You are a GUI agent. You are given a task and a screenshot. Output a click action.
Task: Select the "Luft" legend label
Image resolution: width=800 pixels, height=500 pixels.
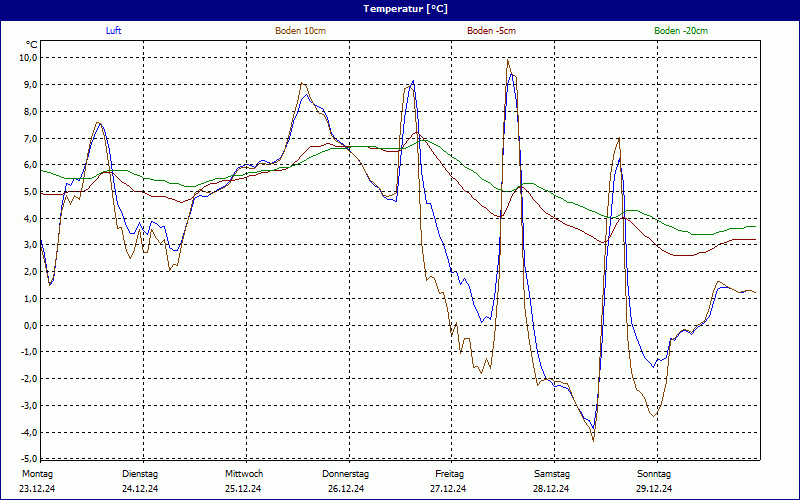coord(114,31)
